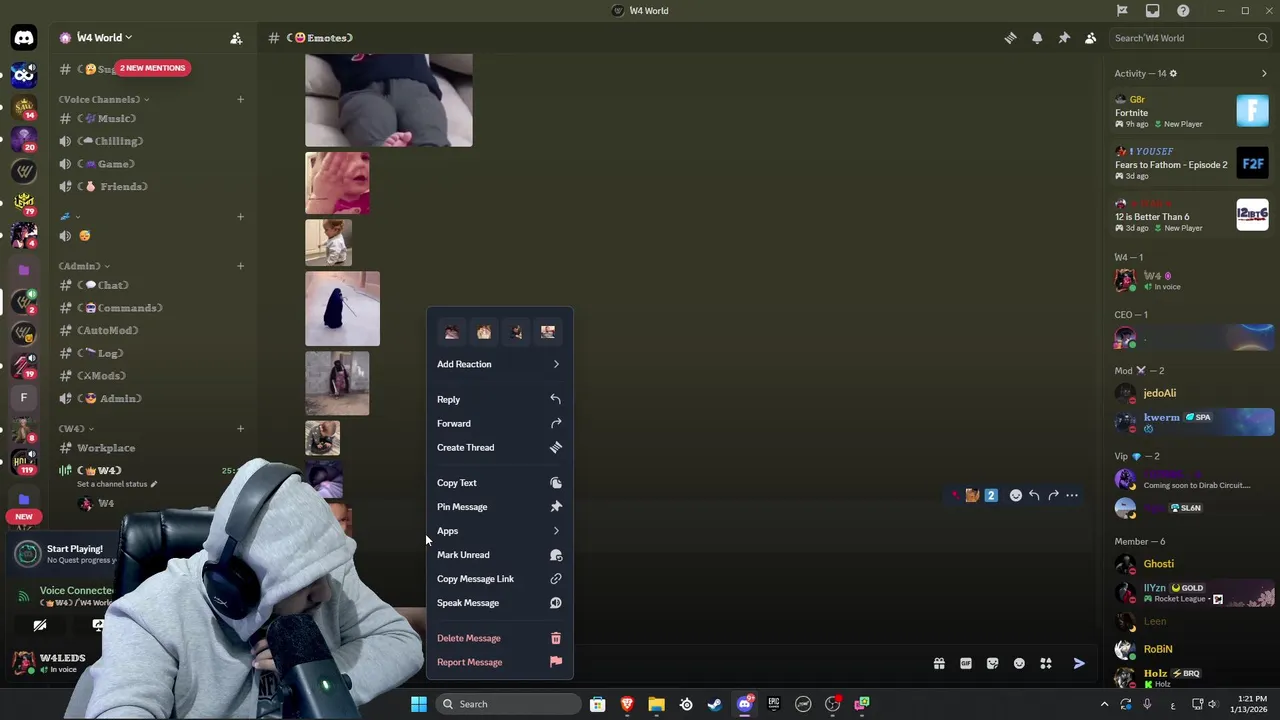Open the emoji picker in message bar
This screenshot has width=1280, height=720.
1019,663
